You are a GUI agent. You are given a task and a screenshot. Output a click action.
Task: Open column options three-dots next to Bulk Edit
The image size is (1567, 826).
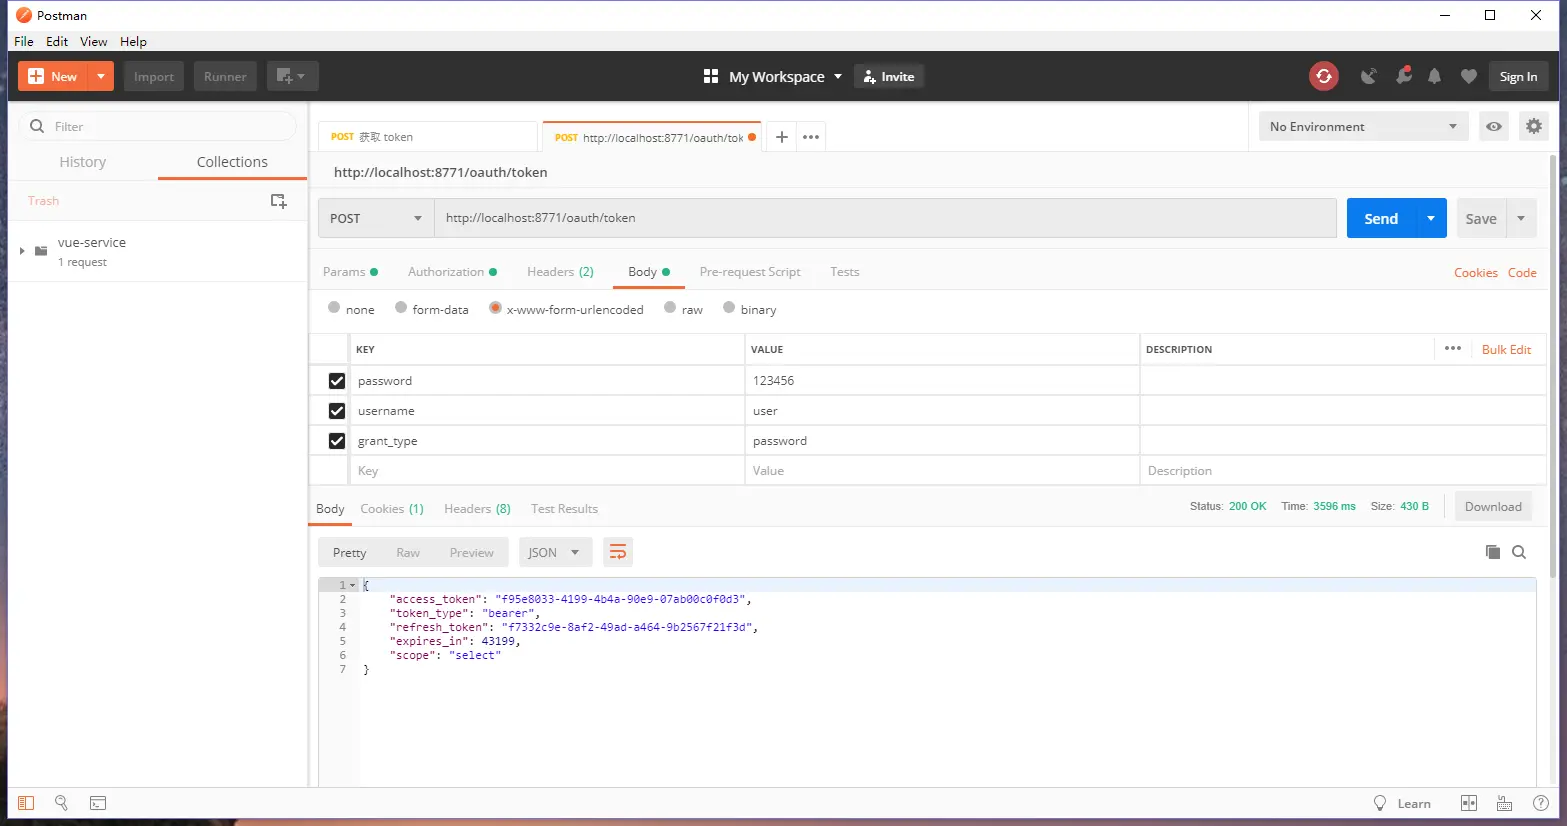[x=1453, y=348]
